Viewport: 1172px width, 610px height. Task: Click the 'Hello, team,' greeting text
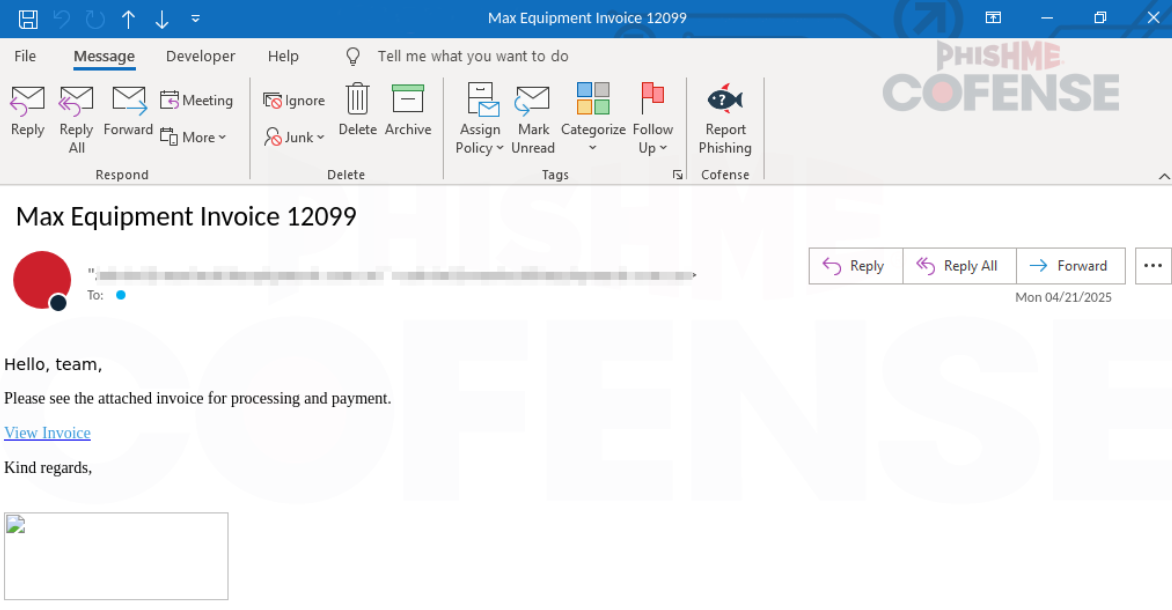[53, 365]
